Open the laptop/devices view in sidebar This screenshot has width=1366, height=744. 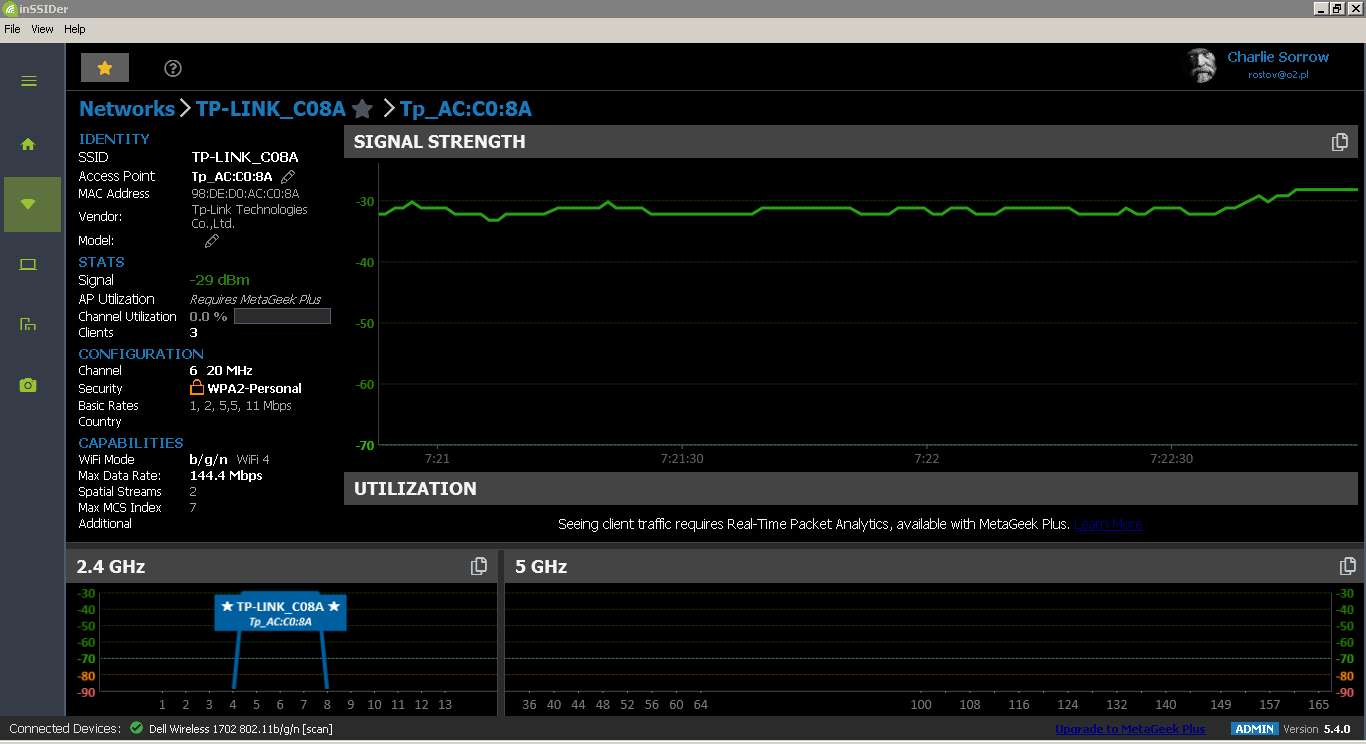coord(29,264)
